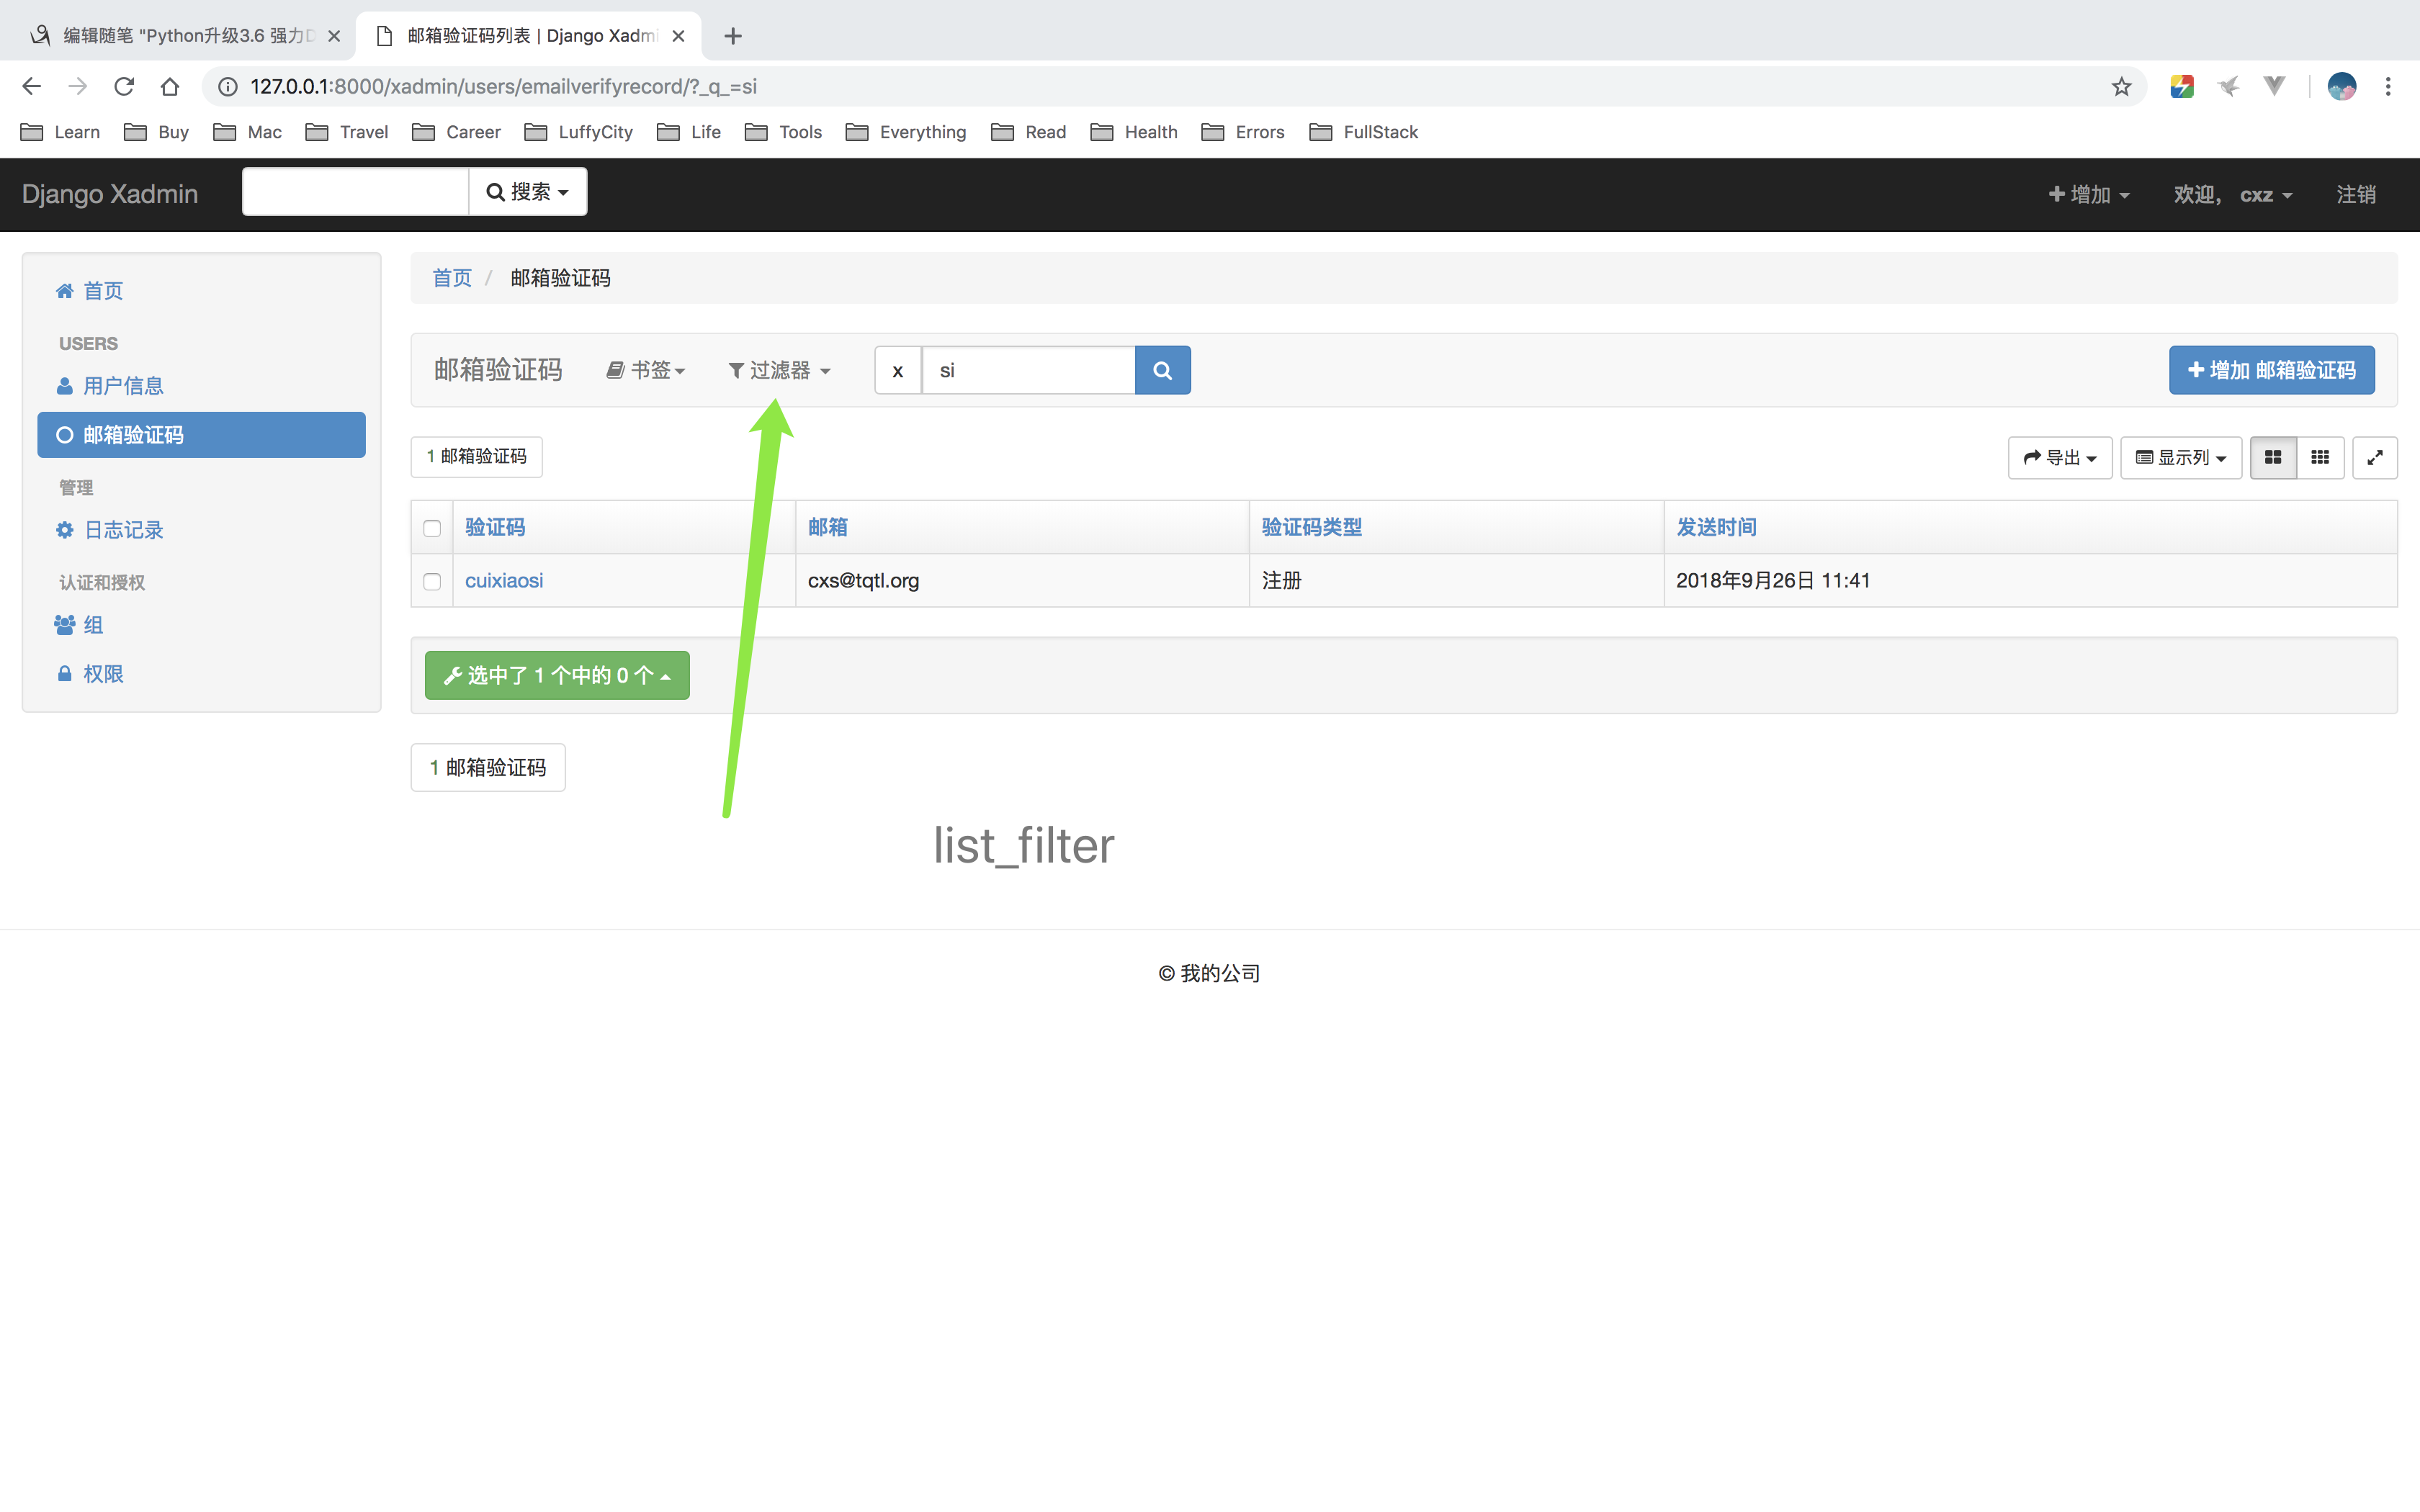Screen dimensions: 2420x1512
Task: Switch to the compact grid layout icon
Action: 2320,457
